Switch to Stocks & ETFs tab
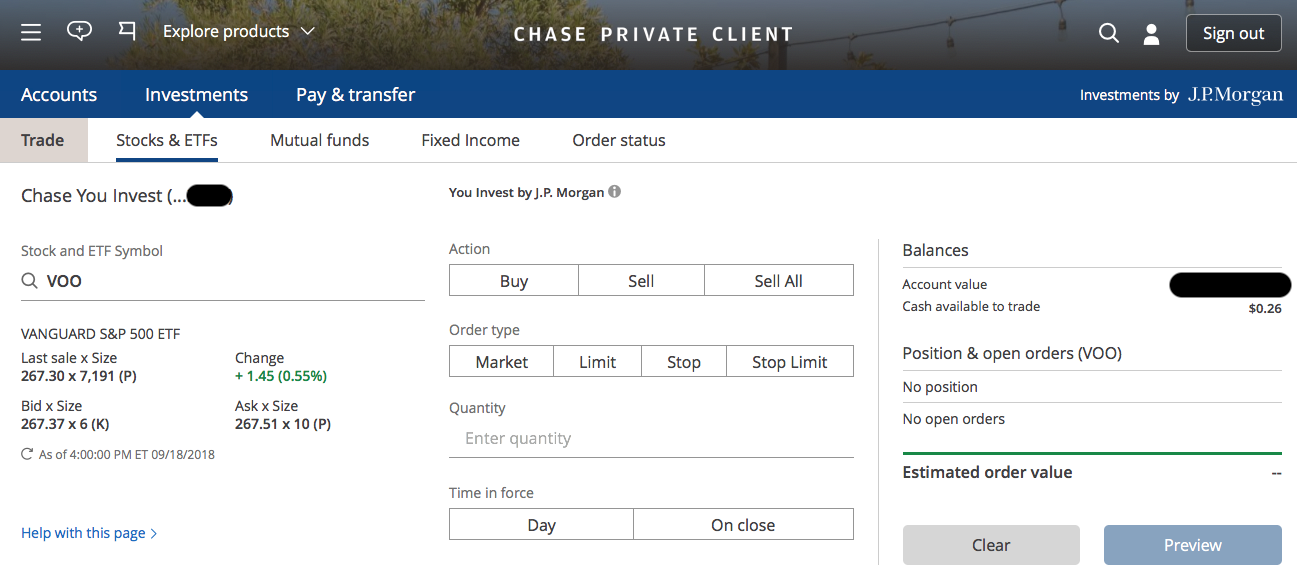 (167, 140)
